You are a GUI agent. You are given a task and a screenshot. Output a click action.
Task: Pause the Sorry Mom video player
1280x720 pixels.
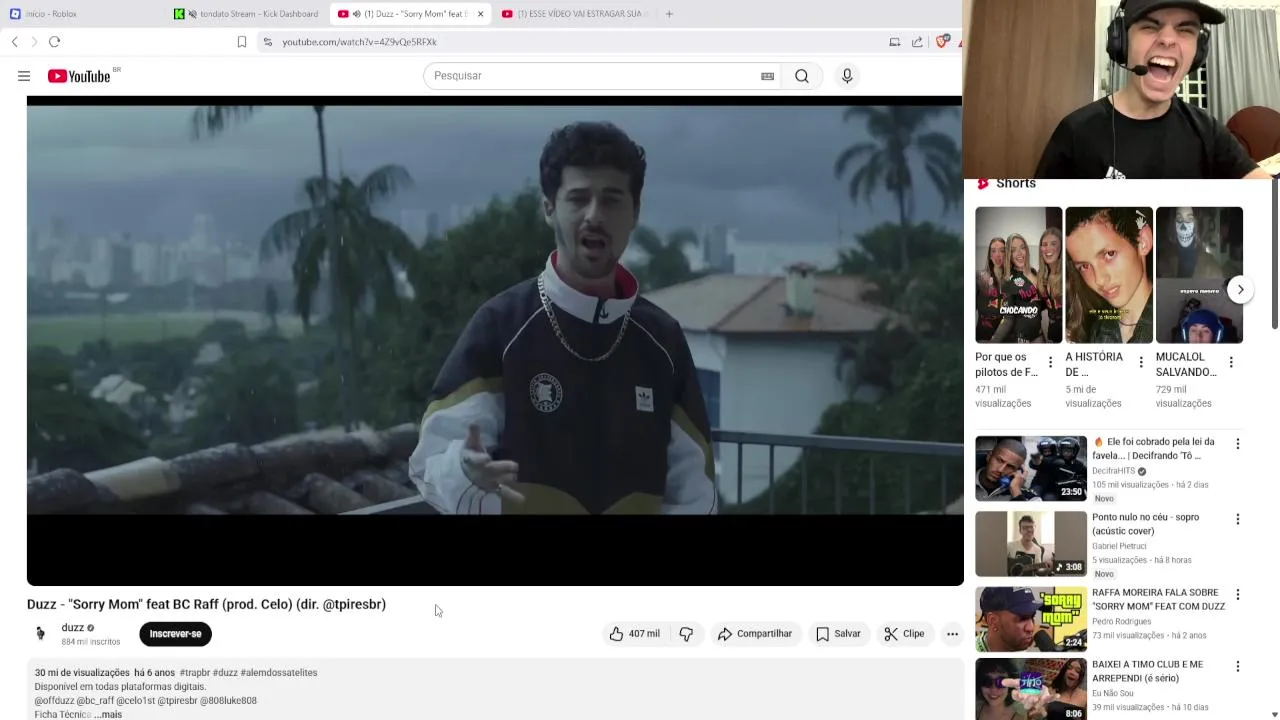494,340
